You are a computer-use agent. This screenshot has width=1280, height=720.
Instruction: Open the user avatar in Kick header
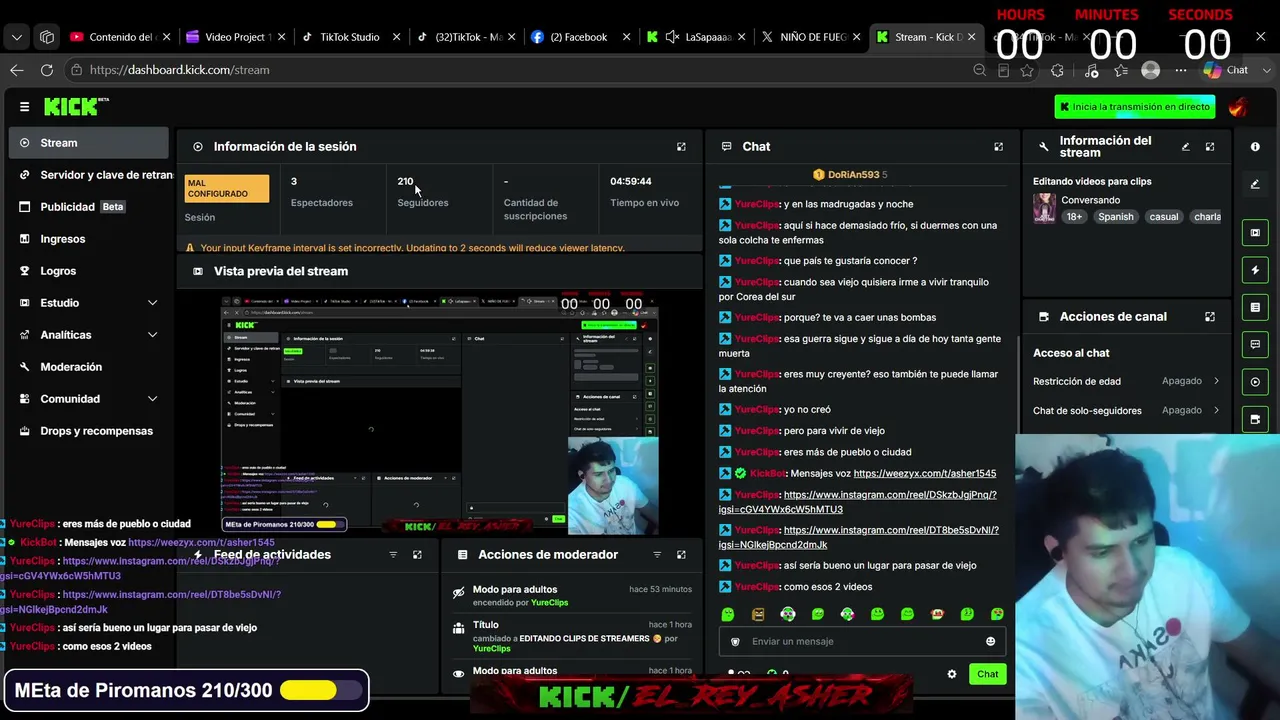tap(1238, 107)
